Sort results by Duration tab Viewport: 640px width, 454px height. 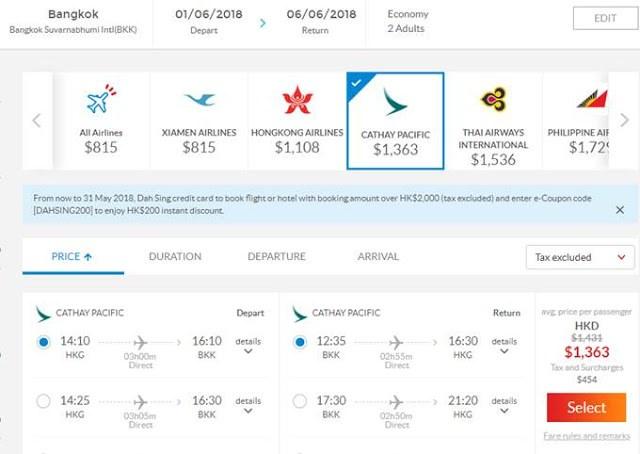(x=175, y=256)
